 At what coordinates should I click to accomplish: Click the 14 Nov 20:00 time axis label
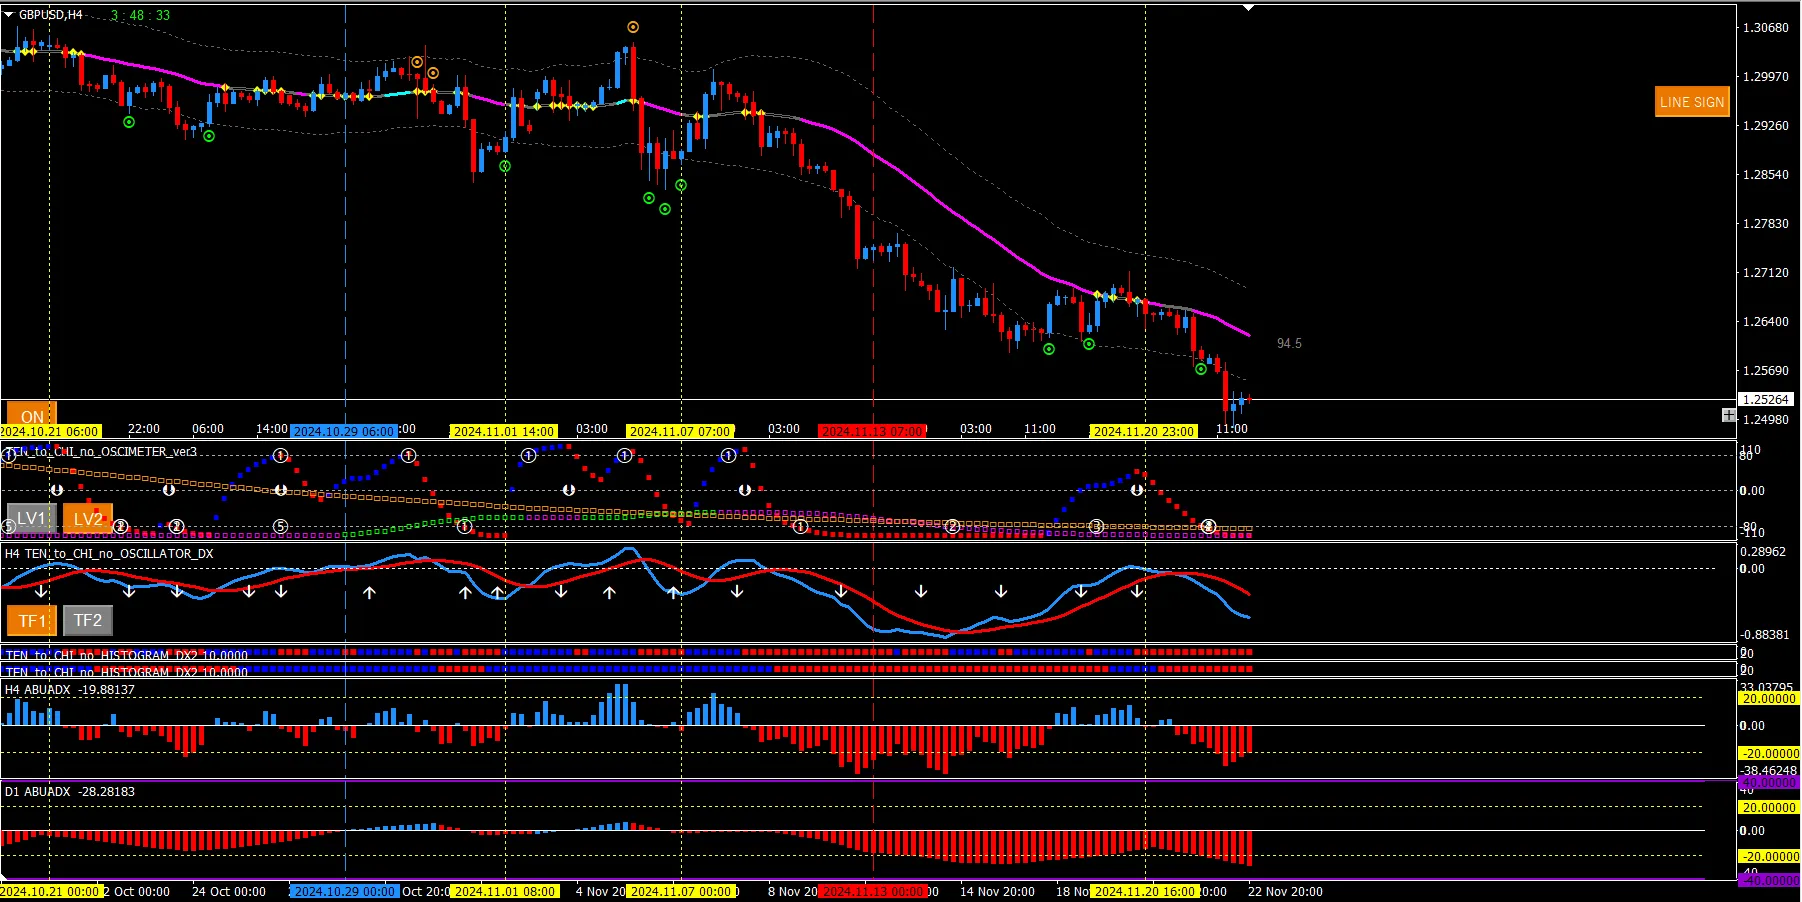click(x=997, y=892)
